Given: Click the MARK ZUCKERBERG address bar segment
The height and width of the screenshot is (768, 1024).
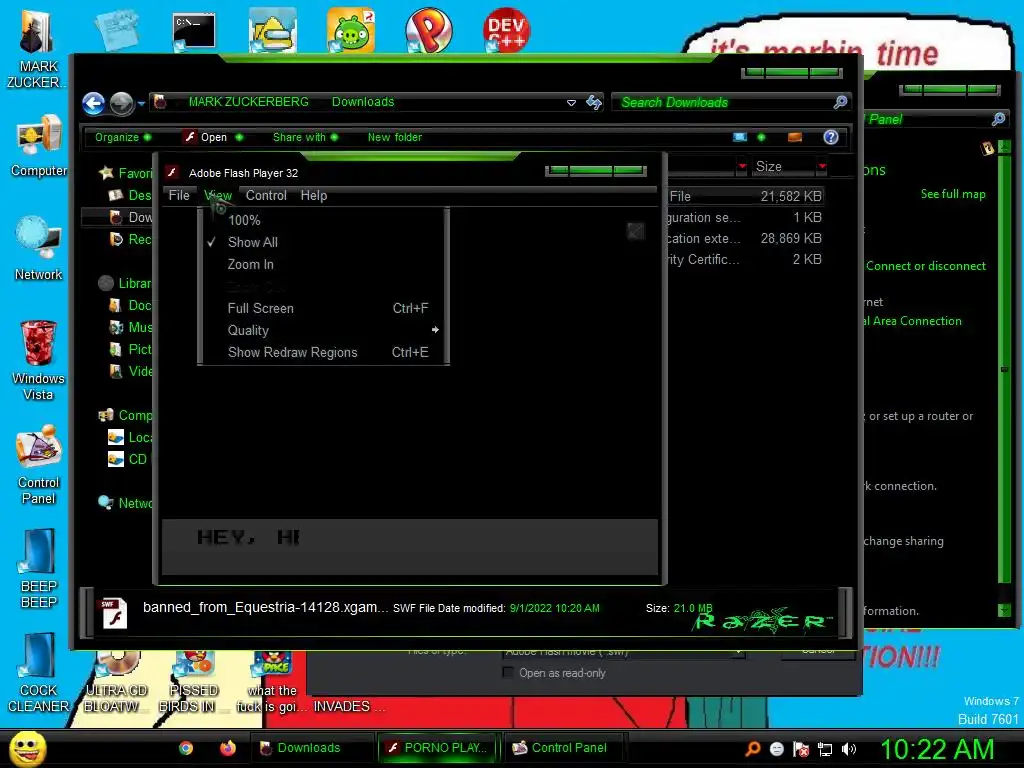Looking at the screenshot, I should tap(248, 102).
